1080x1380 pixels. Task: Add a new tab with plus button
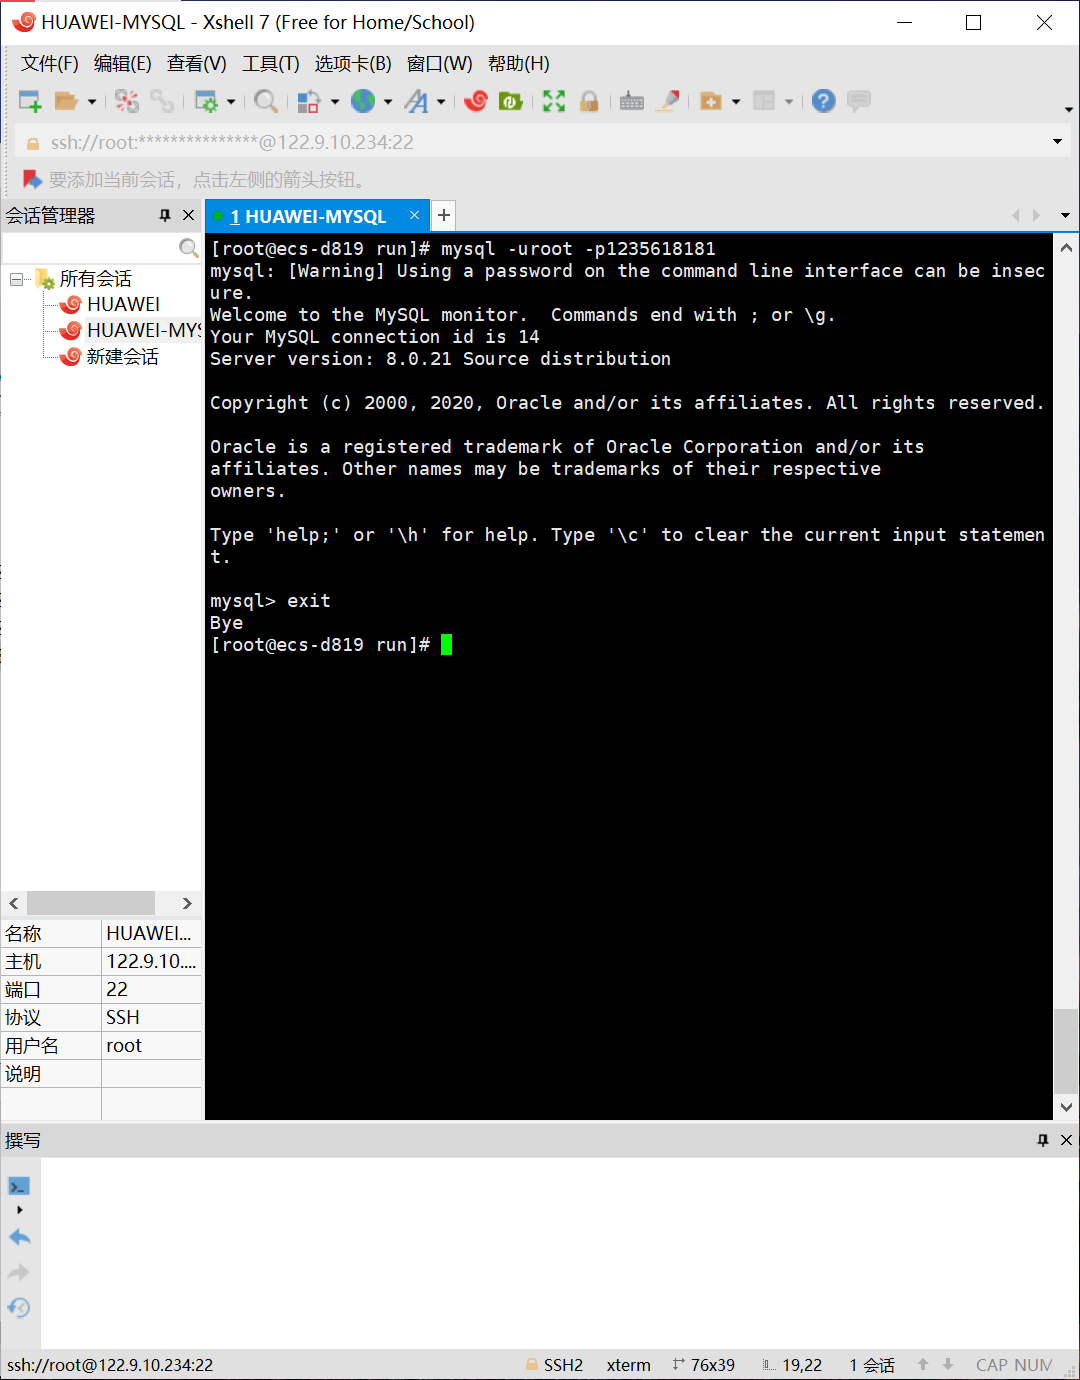(444, 215)
